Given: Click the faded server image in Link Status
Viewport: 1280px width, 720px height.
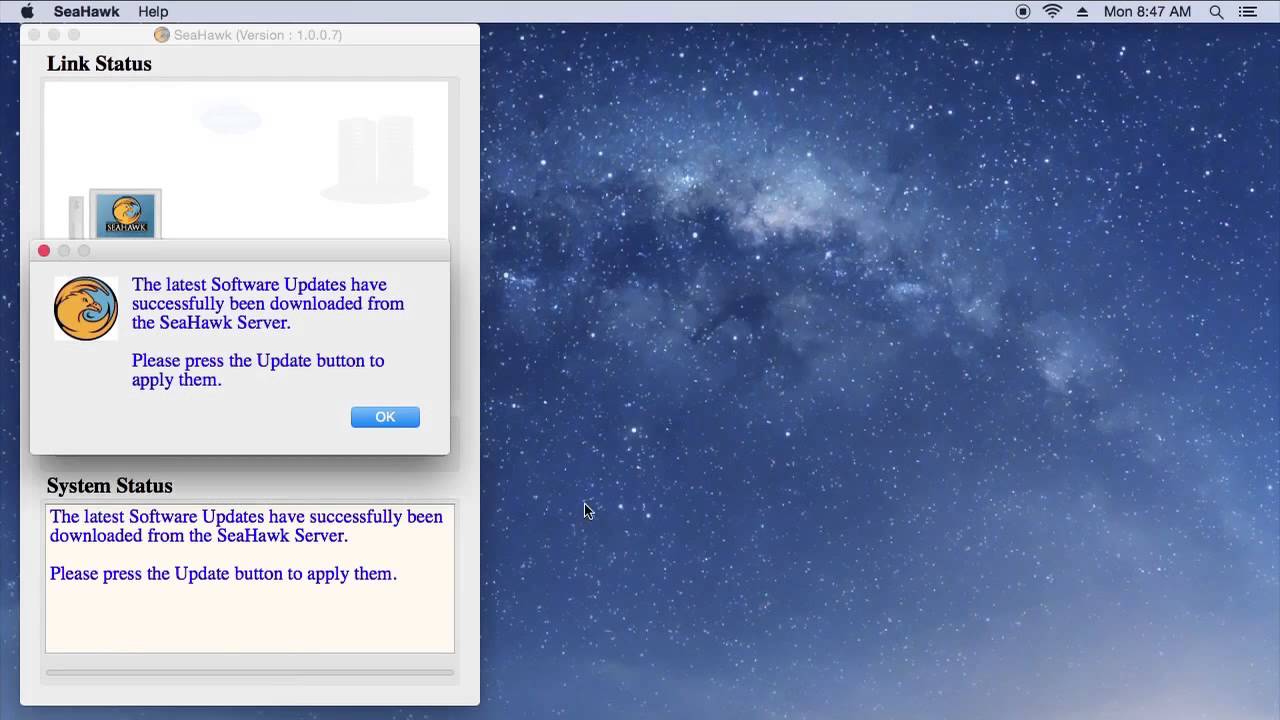Looking at the screenshot, I should click(x=375, y=158).
